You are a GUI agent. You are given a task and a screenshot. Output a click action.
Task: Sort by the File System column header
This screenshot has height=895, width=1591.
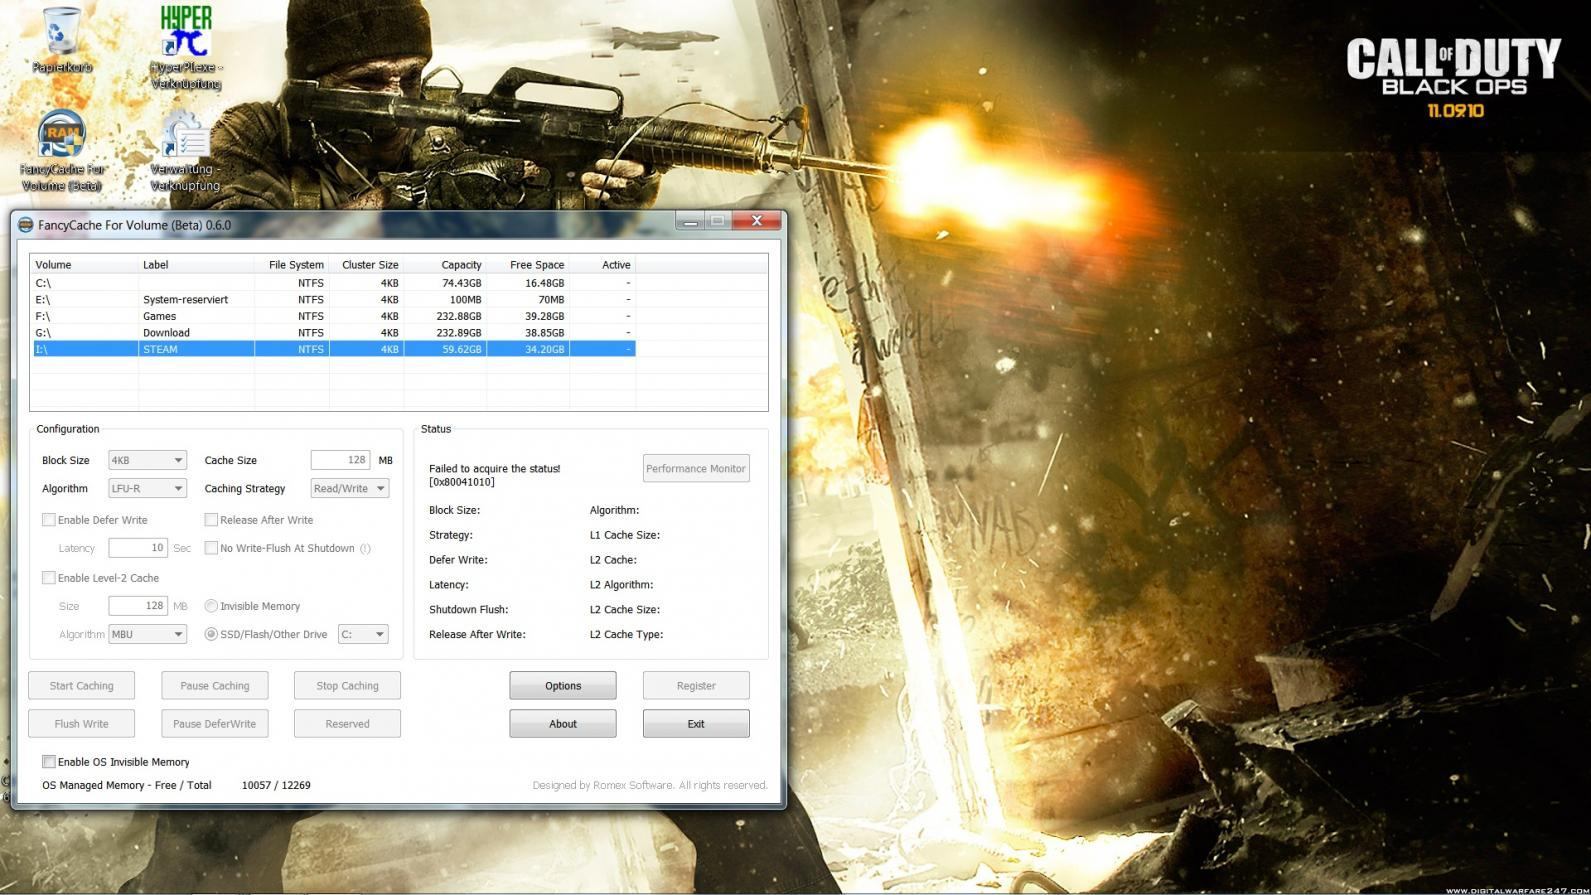coord(292,265)
